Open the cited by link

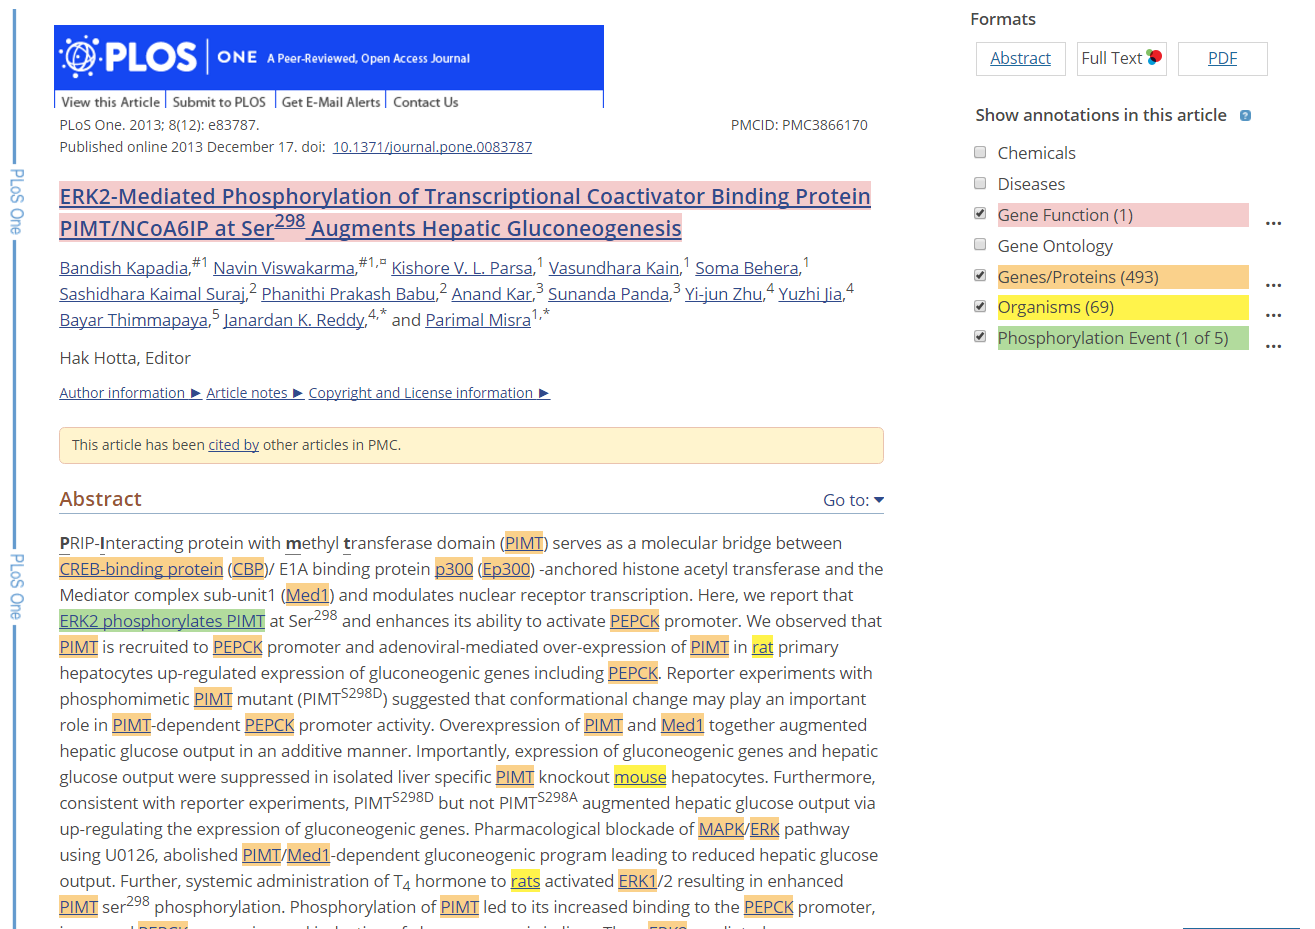pos(233,445)
